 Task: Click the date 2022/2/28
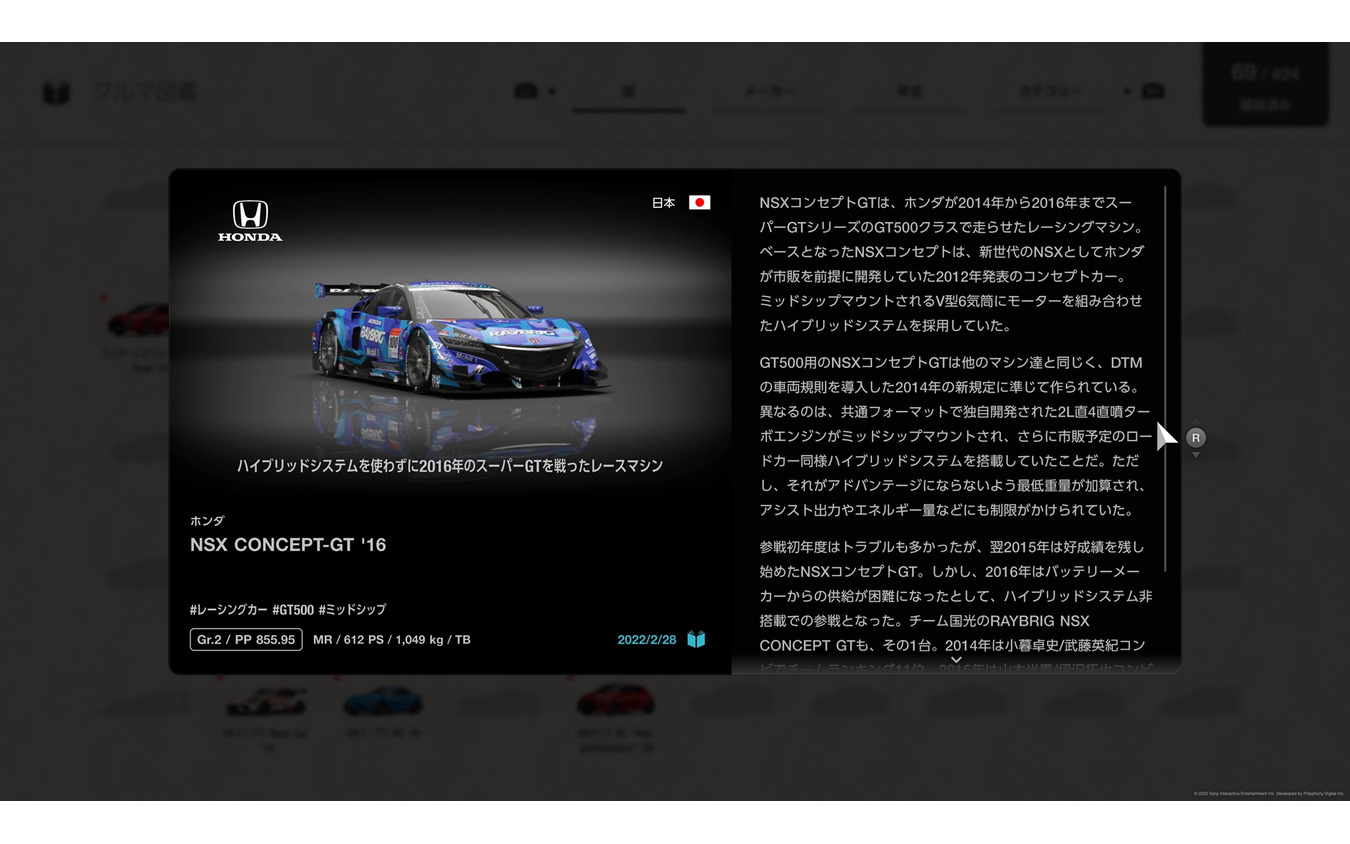pyautogui.click(x=647, y=640)
